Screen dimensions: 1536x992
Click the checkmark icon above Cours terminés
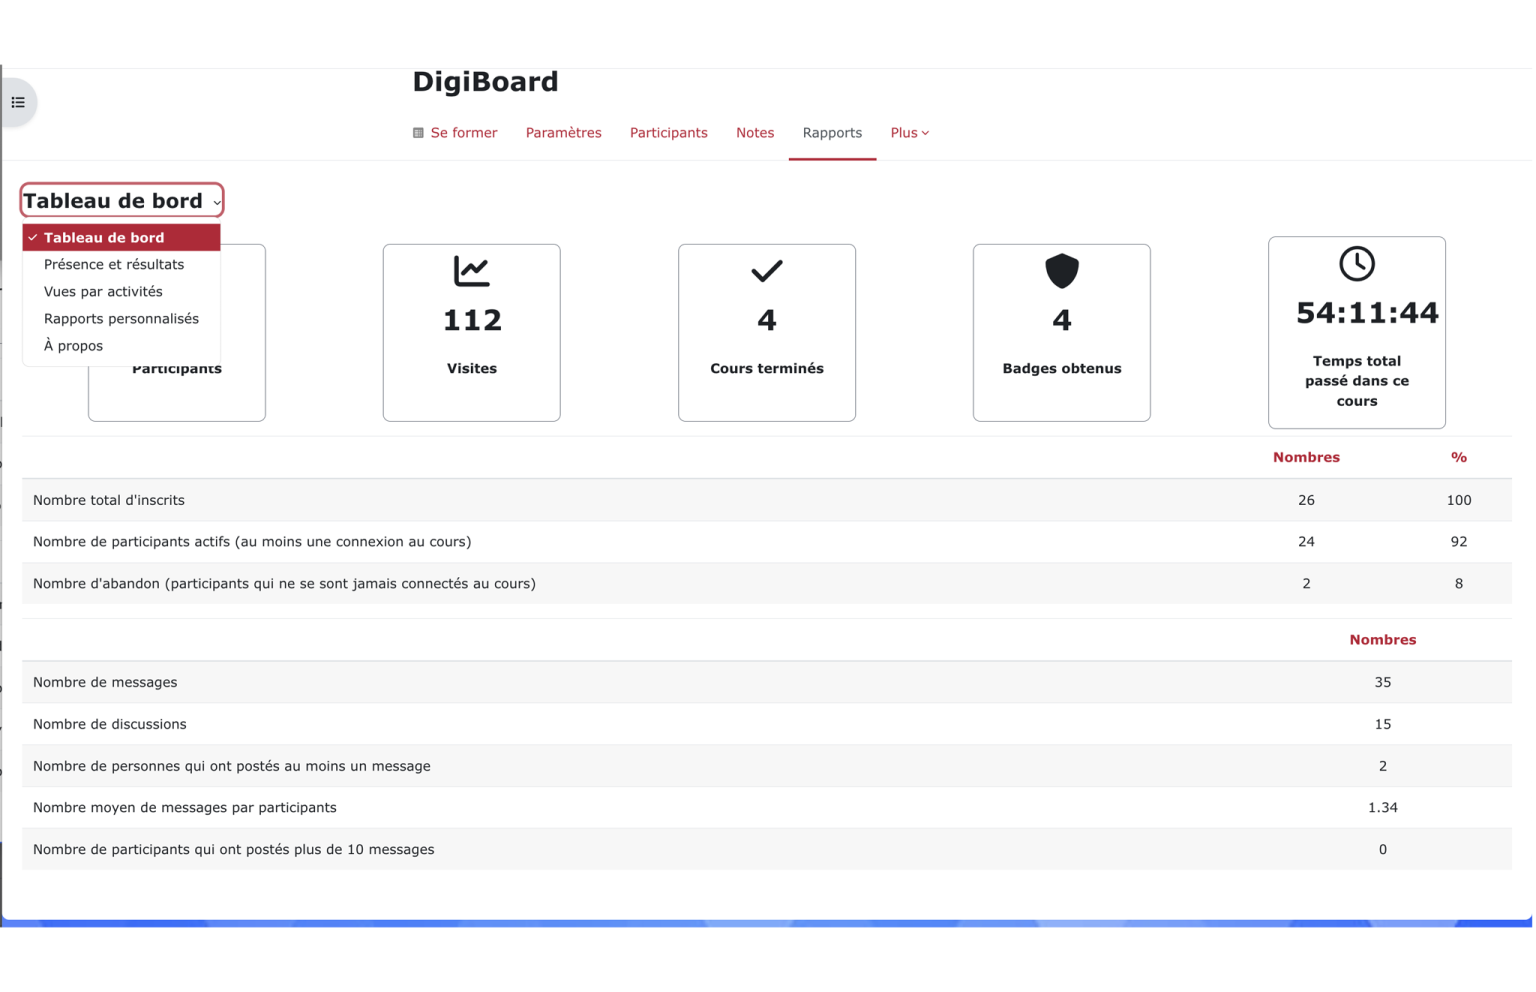pos(766,270)
